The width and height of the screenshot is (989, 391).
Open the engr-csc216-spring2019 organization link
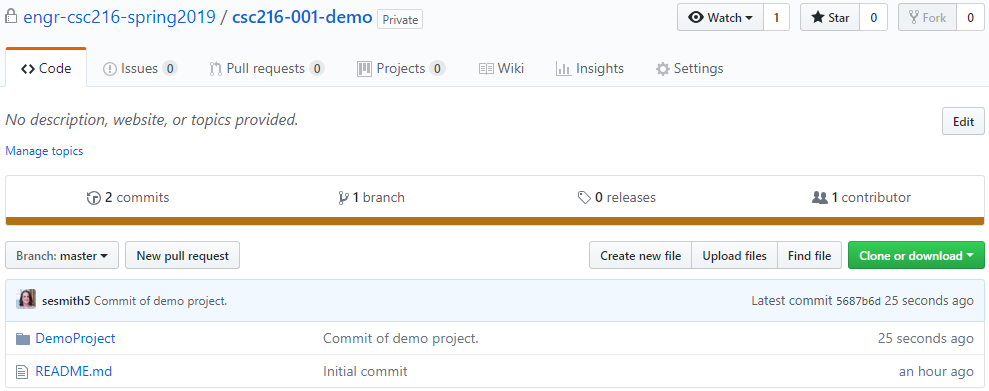click(x=120, y=17)
